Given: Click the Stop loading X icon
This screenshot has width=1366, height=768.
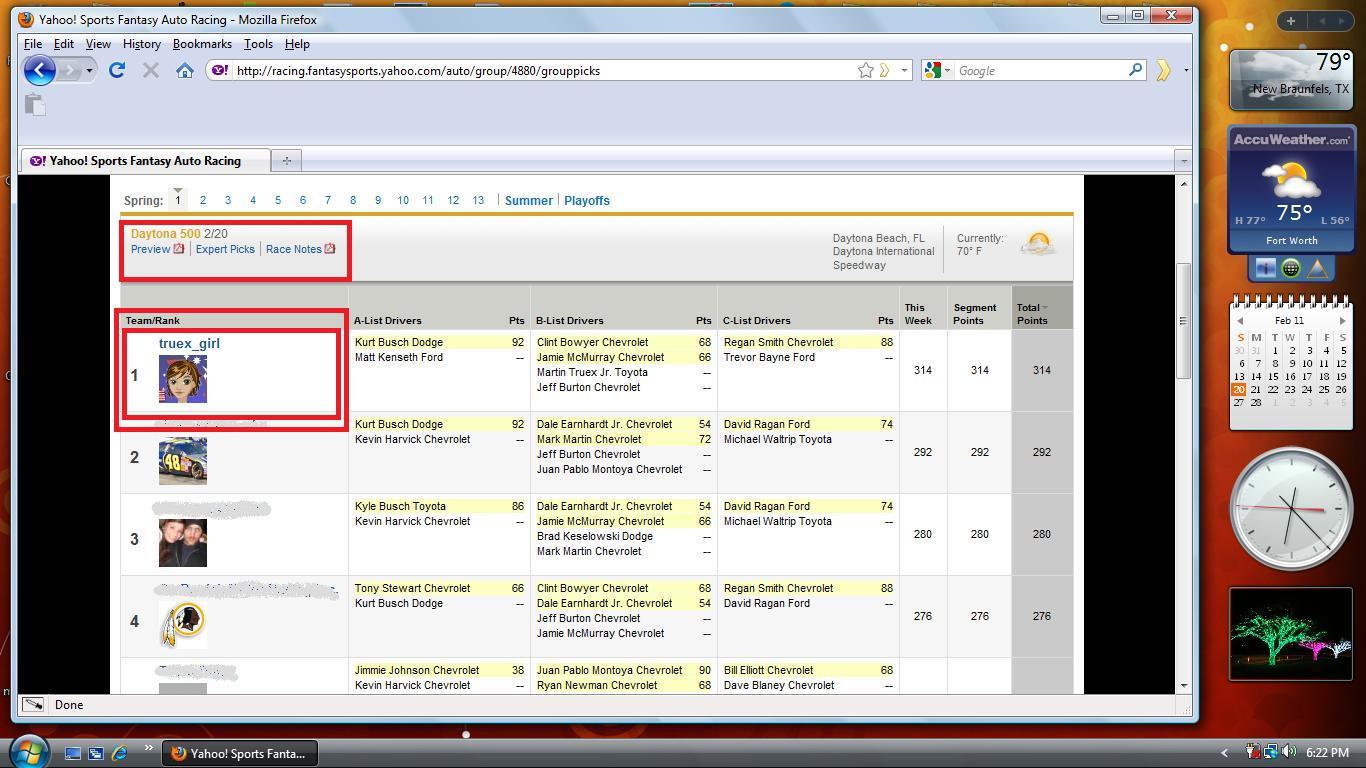Looking at the screenshot, I should tap(151, 70).
